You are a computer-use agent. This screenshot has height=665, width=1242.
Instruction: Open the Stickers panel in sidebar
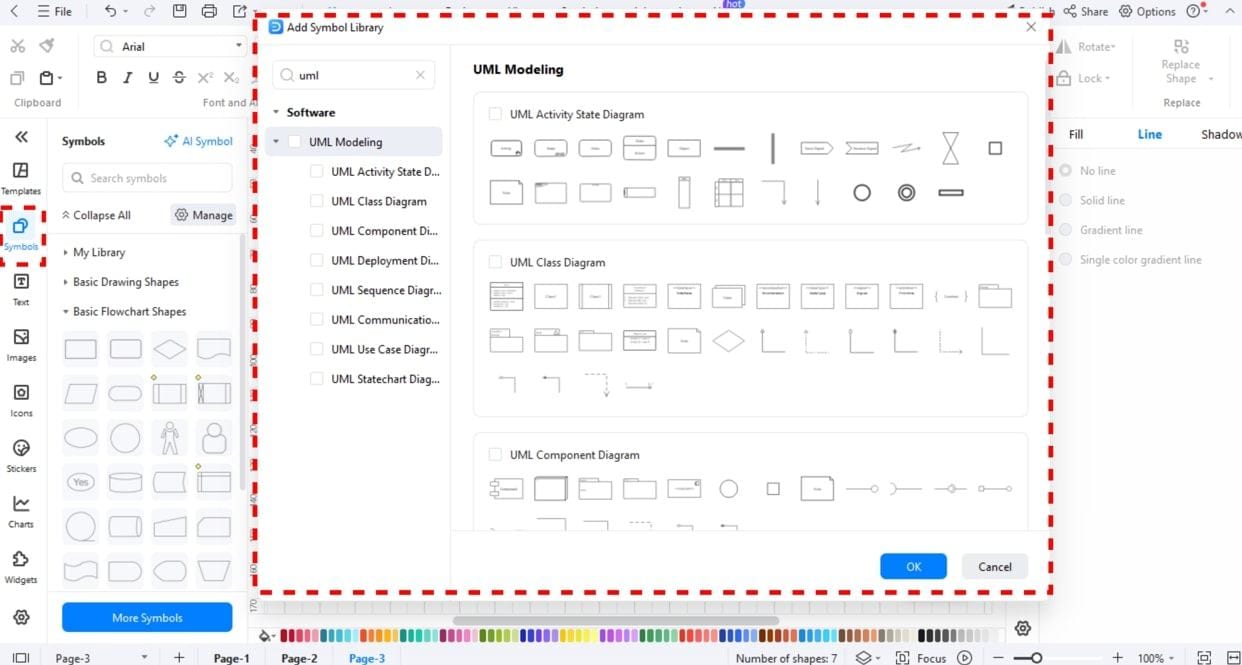point(21,456)
